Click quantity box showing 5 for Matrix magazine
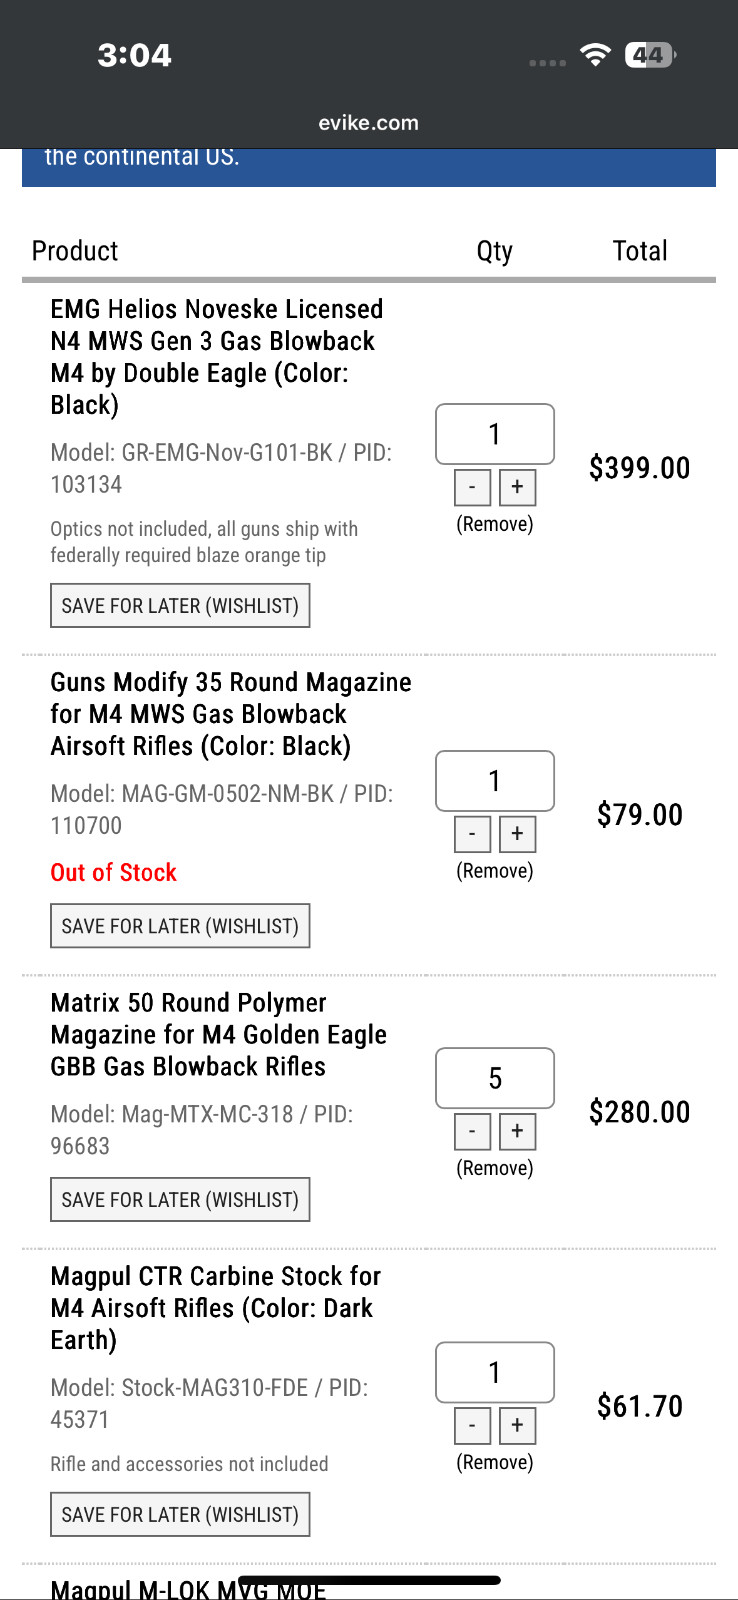 click(494, 1078)
